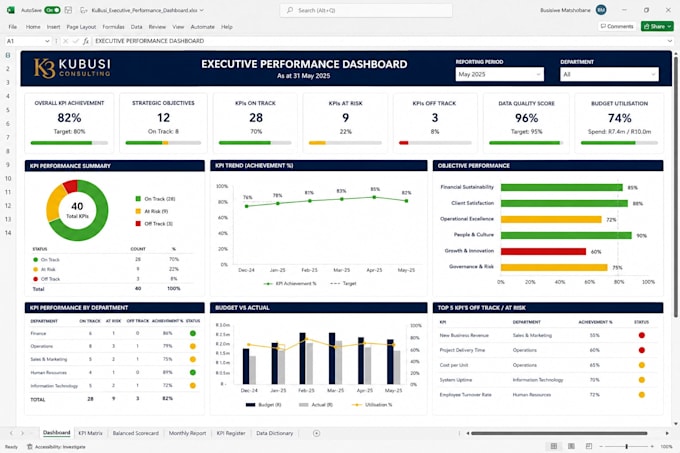Viewport: 680px width, 453px height.
Task: Click the user profile avatar
Action: 601,10
